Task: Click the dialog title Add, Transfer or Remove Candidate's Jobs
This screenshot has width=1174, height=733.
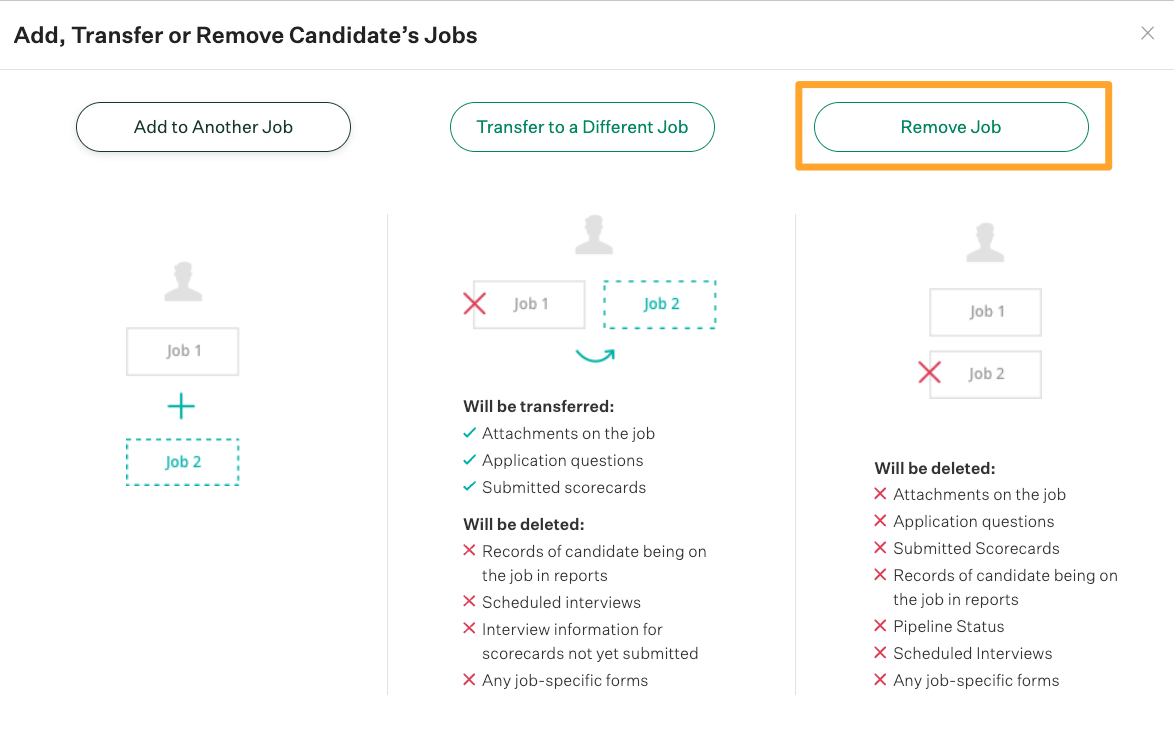Action: (x=246, y=35)
